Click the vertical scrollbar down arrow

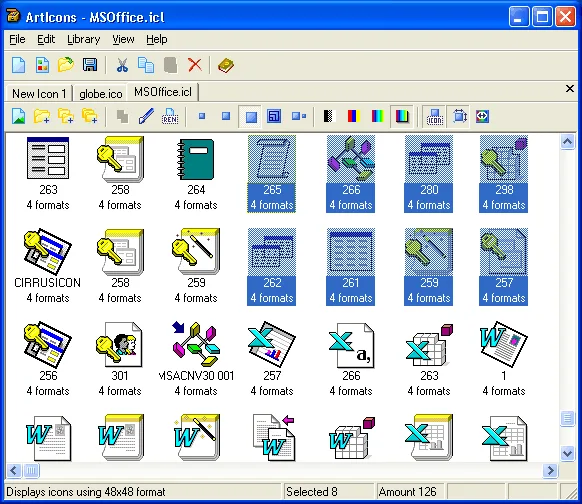click(x=567, y=453)
